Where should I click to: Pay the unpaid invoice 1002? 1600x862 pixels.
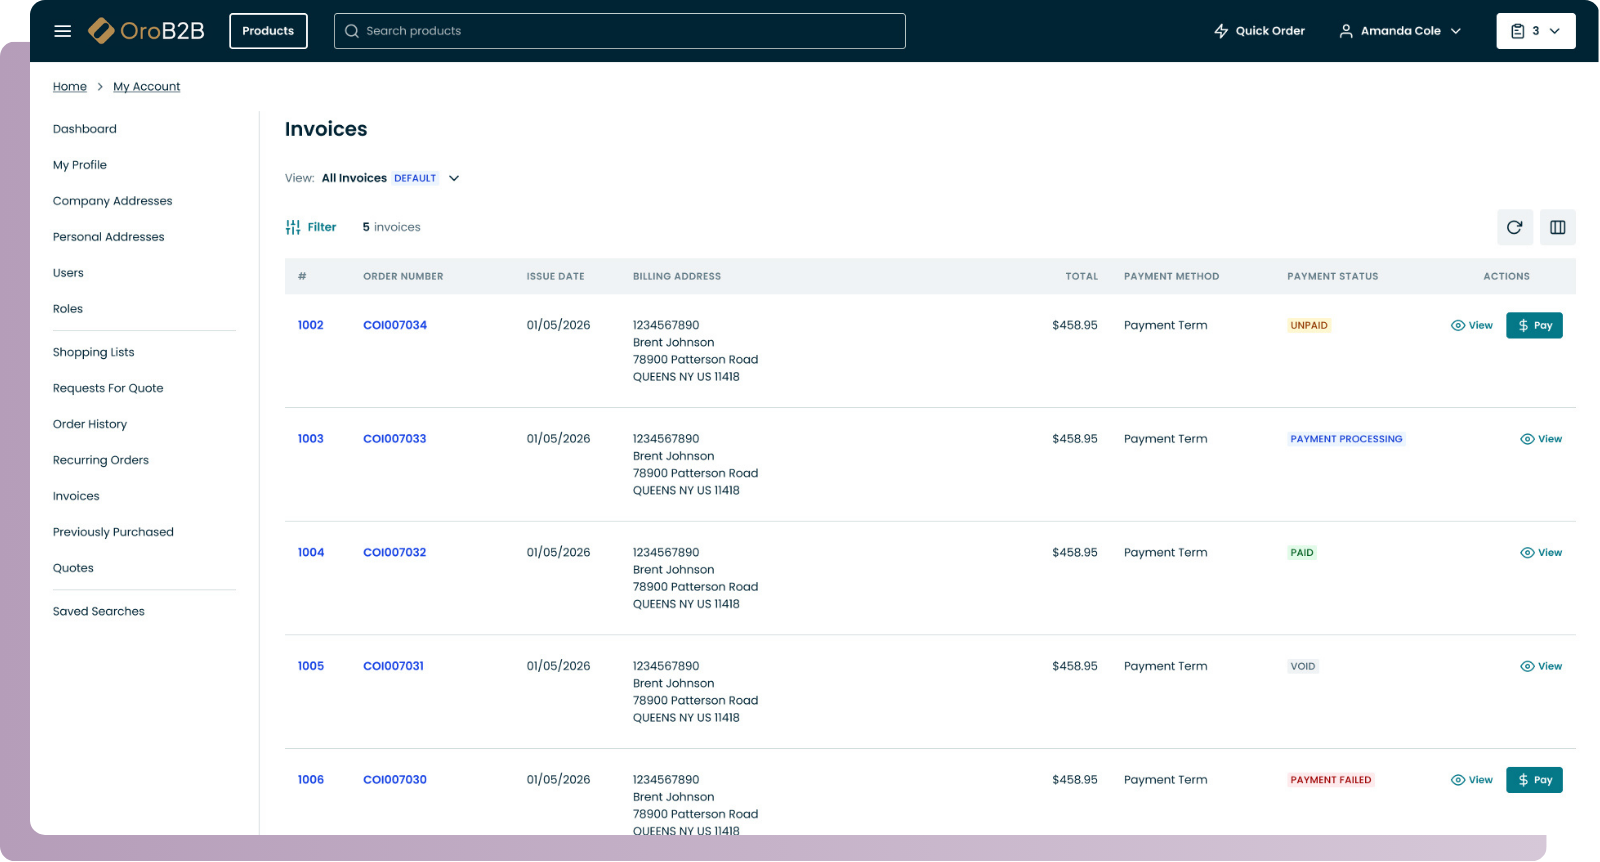(1534, 325)
